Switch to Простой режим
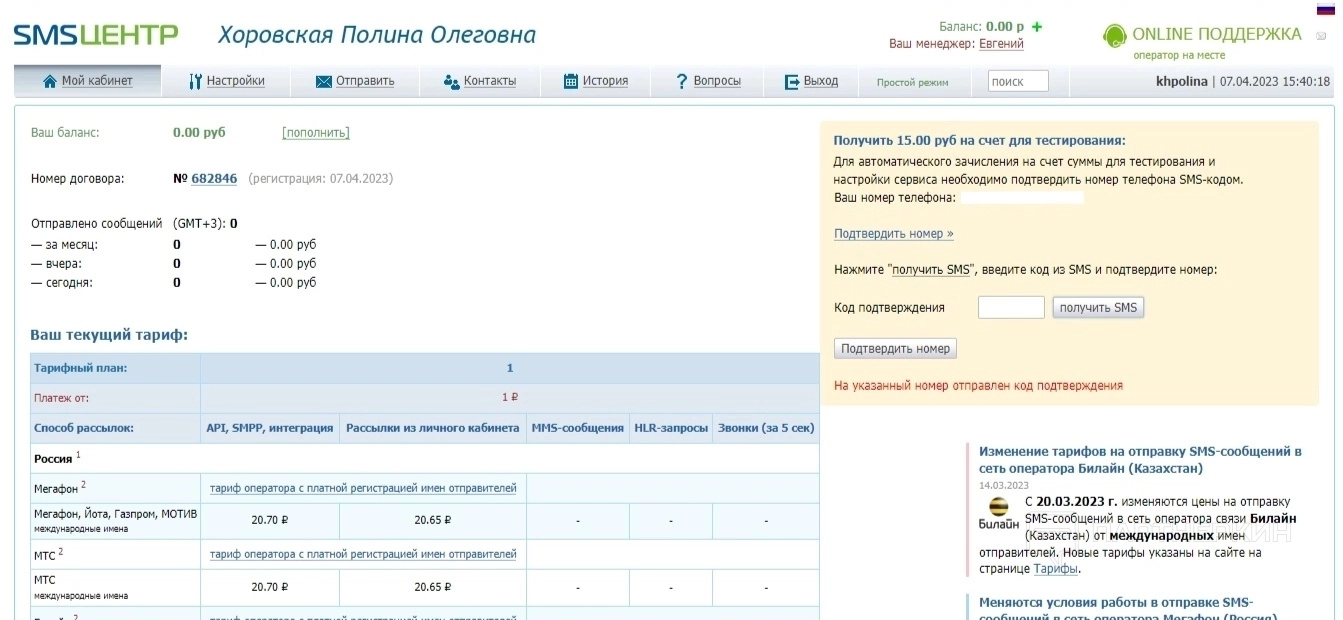The height and width of the screenshot is (620, 1343). click(912, 83)
